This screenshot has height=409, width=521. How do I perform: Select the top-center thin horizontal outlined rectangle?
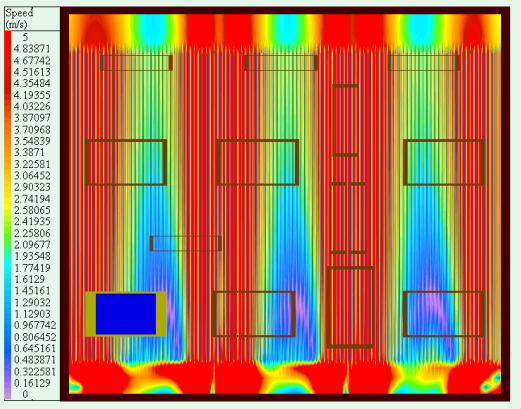point(281,63)
